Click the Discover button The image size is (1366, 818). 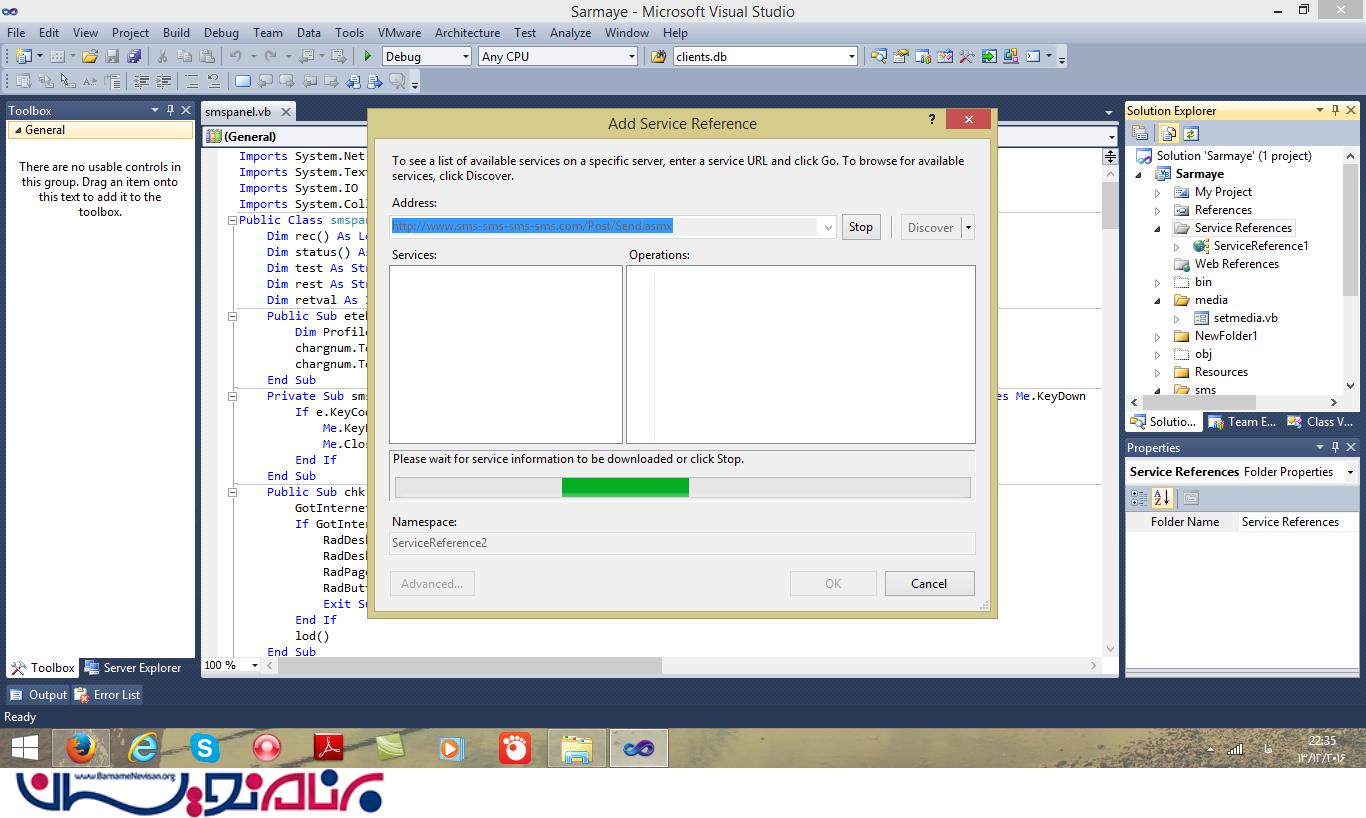pyautogui.click(x=931, y=228)
